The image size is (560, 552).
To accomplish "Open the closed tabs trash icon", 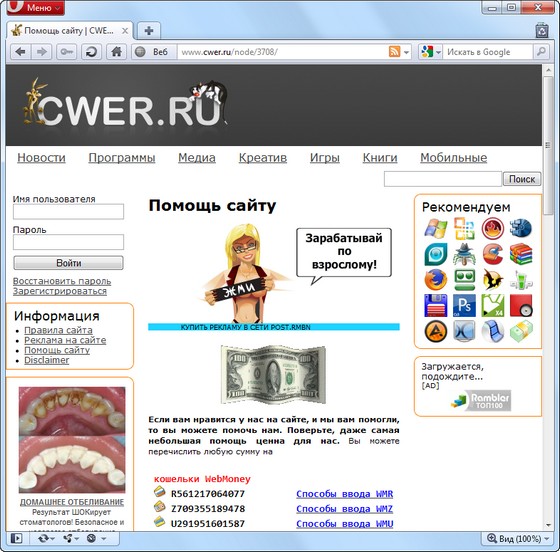I will click(x=542, y=30).
